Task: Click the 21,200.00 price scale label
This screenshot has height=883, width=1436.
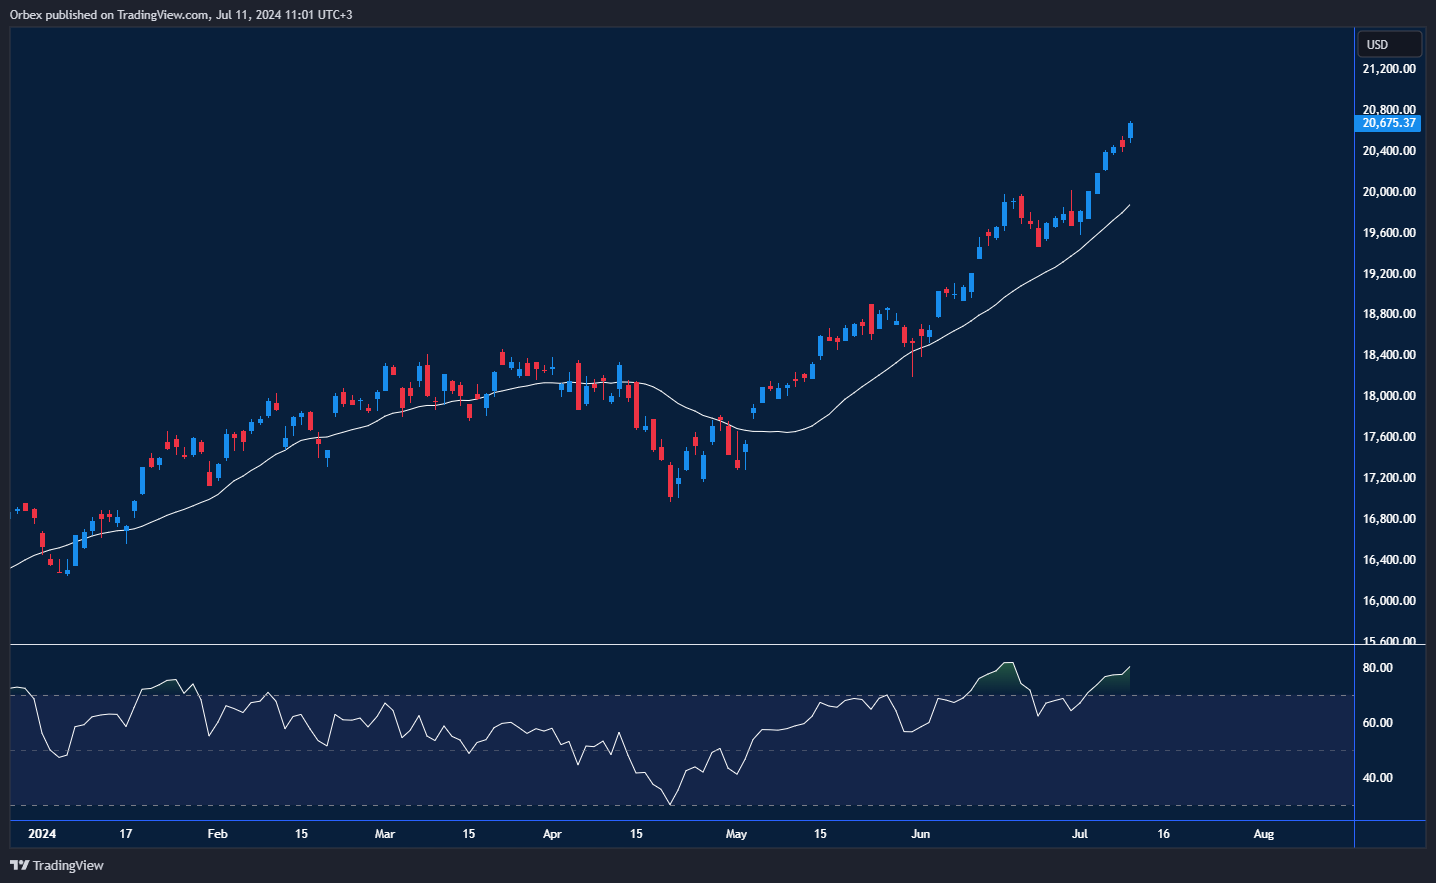Action: tap(1389, 69)
